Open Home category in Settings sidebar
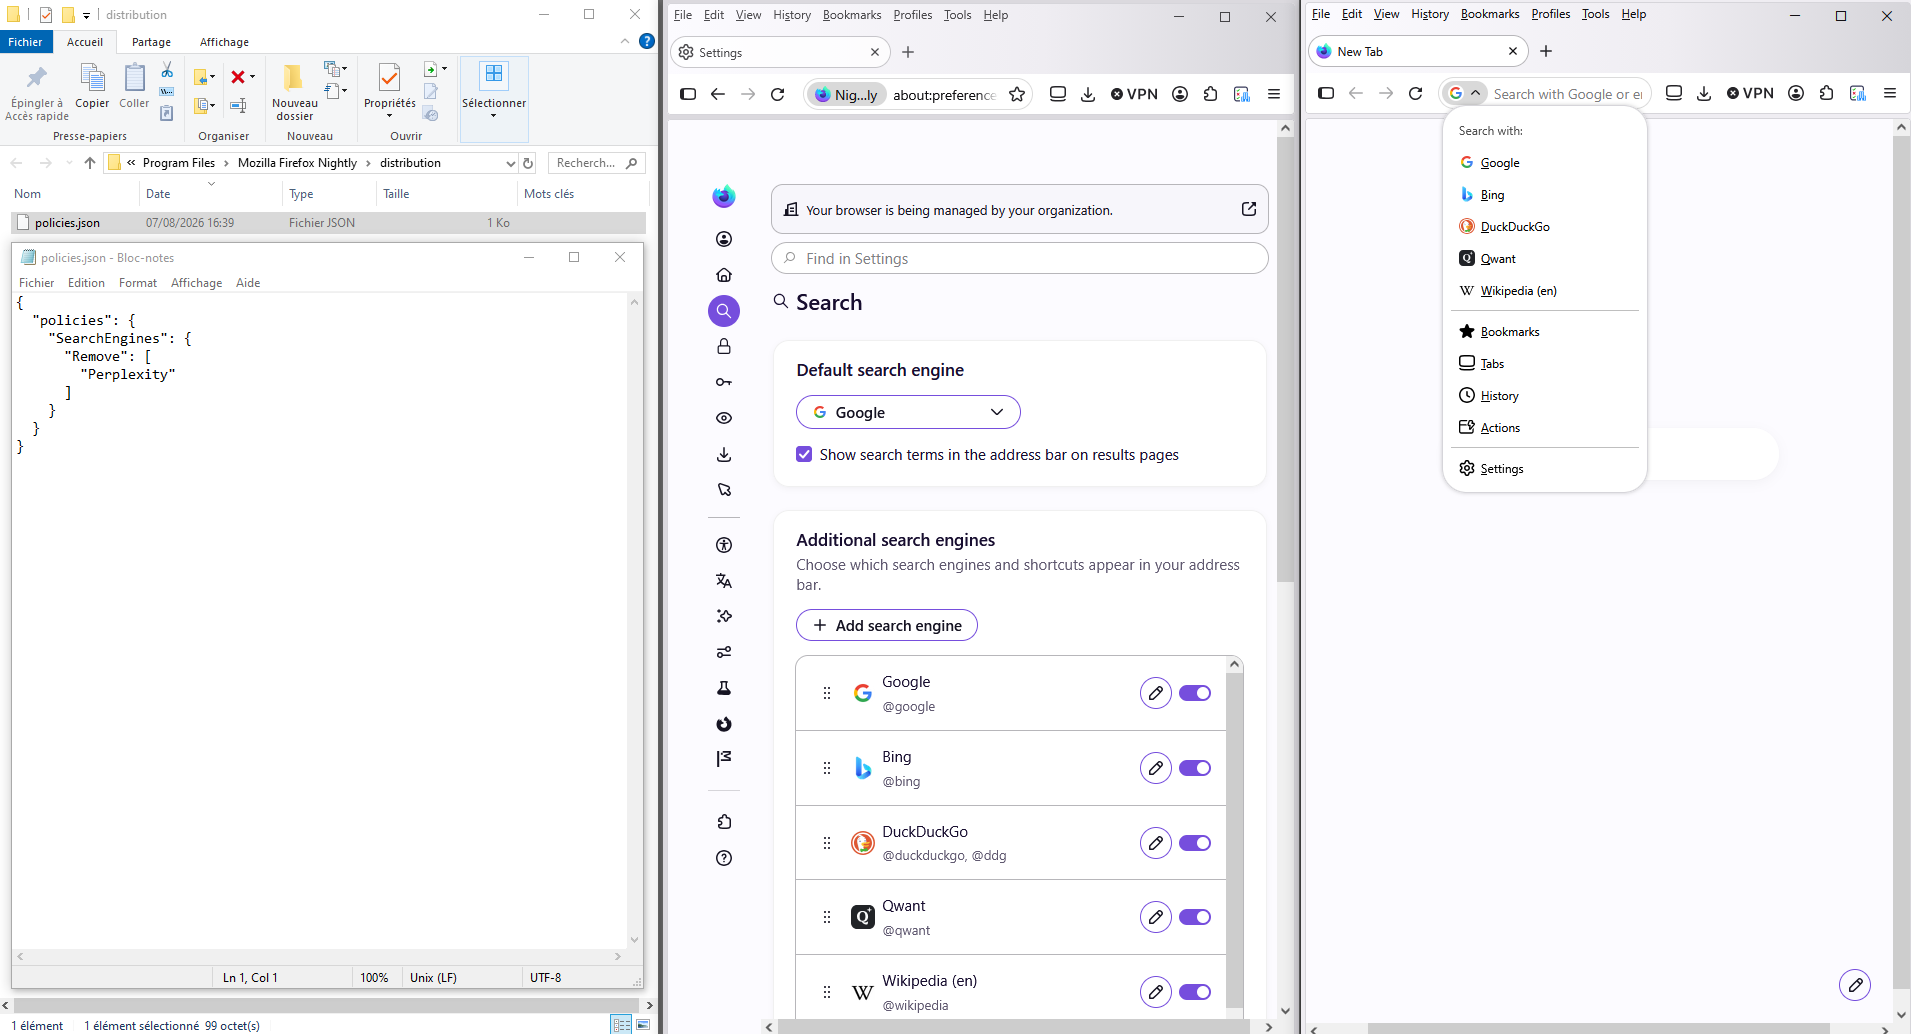 pos(724,275)
